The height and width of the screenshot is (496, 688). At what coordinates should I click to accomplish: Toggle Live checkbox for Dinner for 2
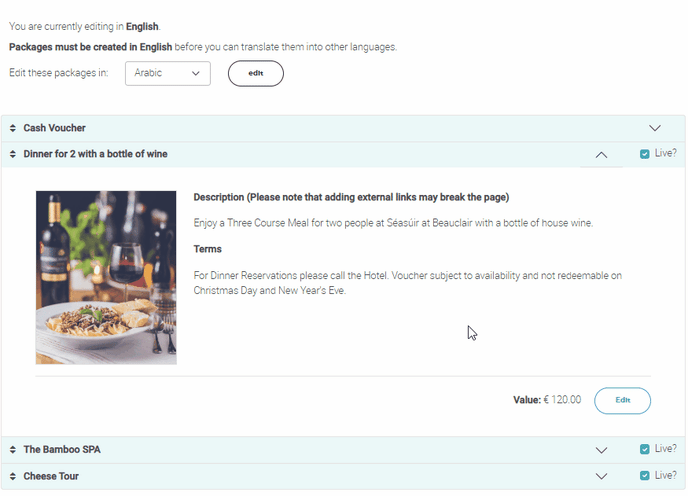(x=645, y=154)
